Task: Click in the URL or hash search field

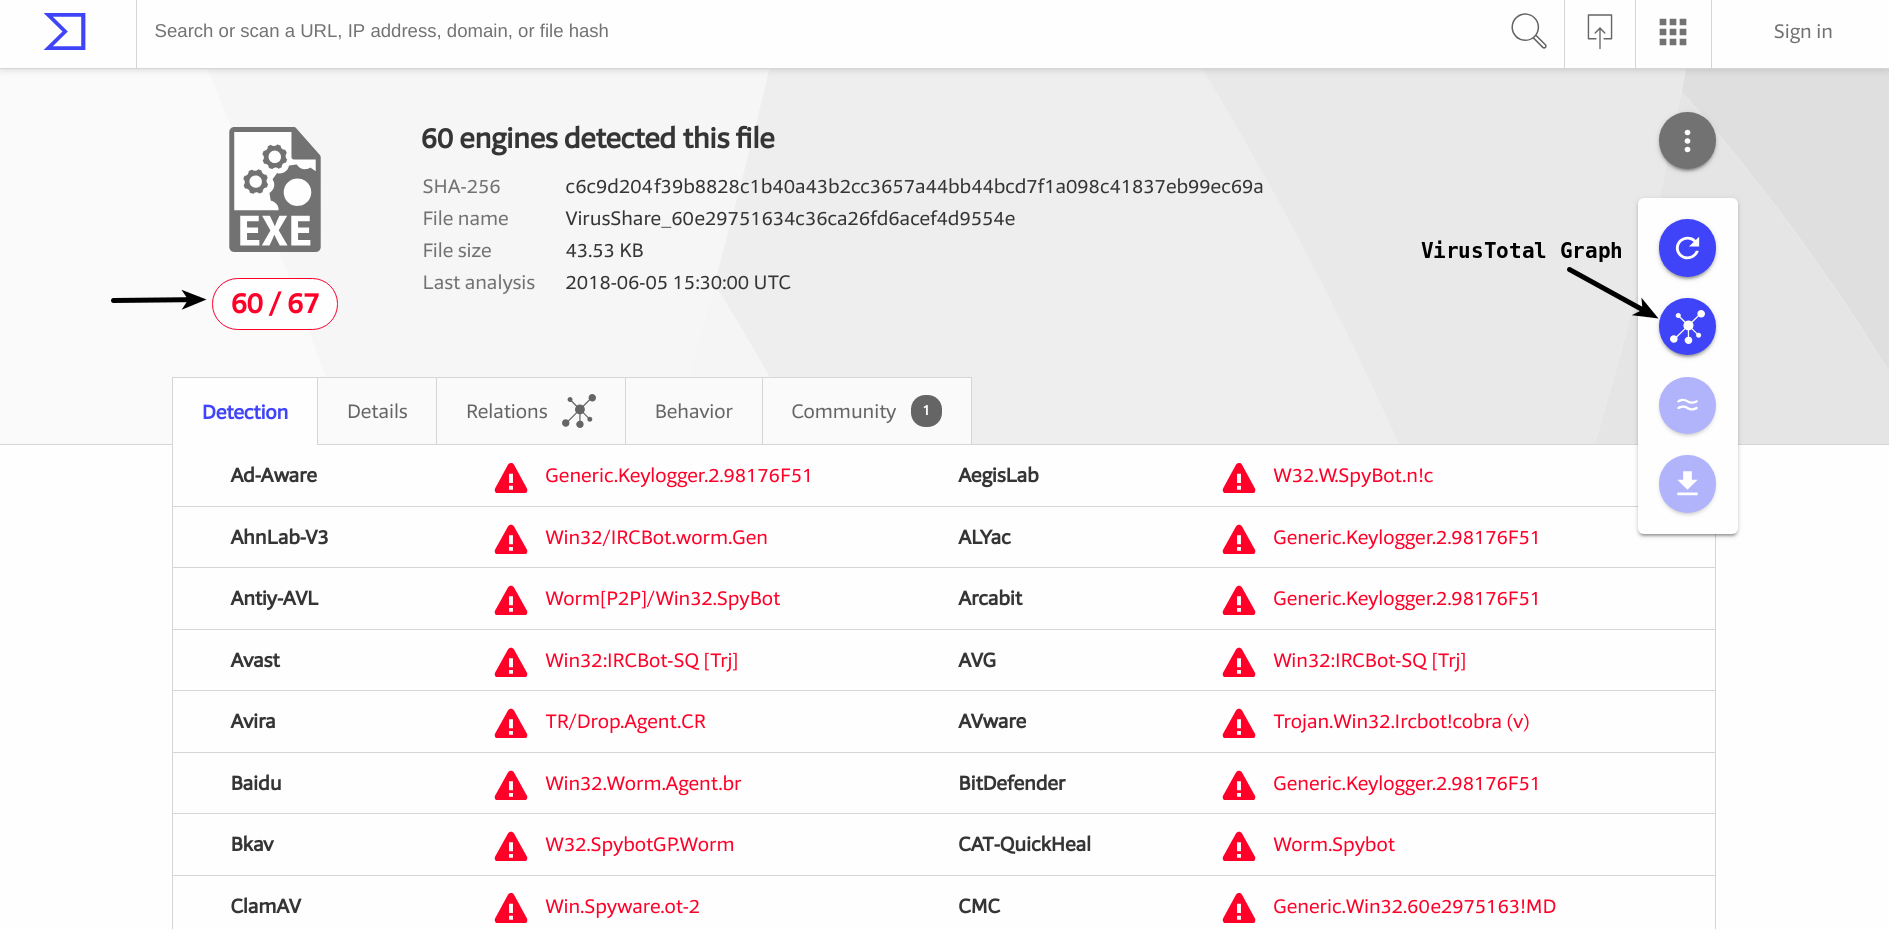Action: pos(800,31)
